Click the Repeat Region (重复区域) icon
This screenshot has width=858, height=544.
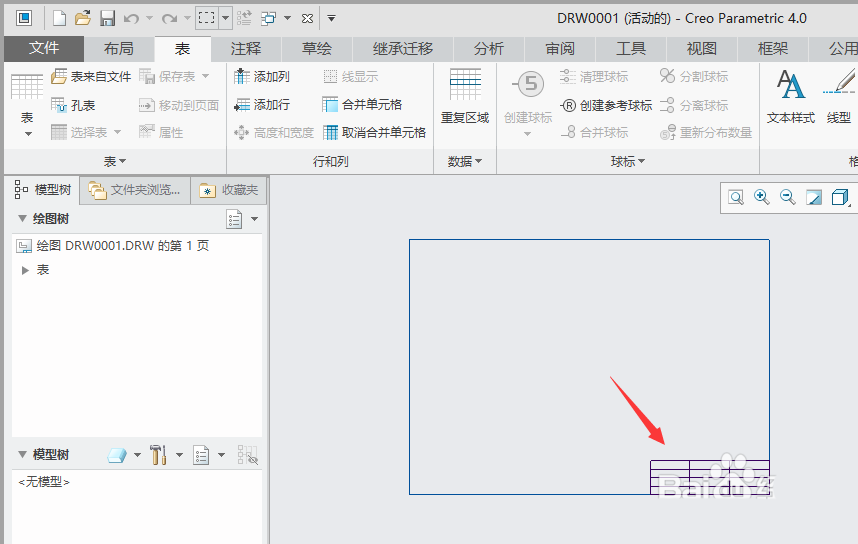pos(465,98)
